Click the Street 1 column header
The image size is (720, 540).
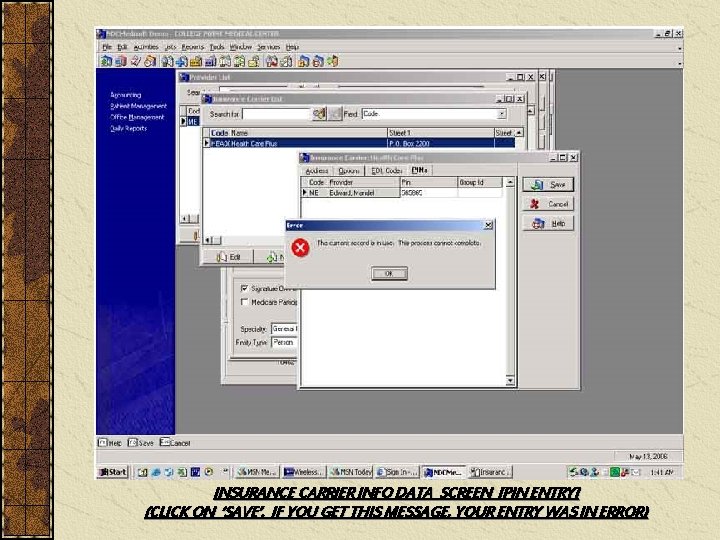[440, 133]
